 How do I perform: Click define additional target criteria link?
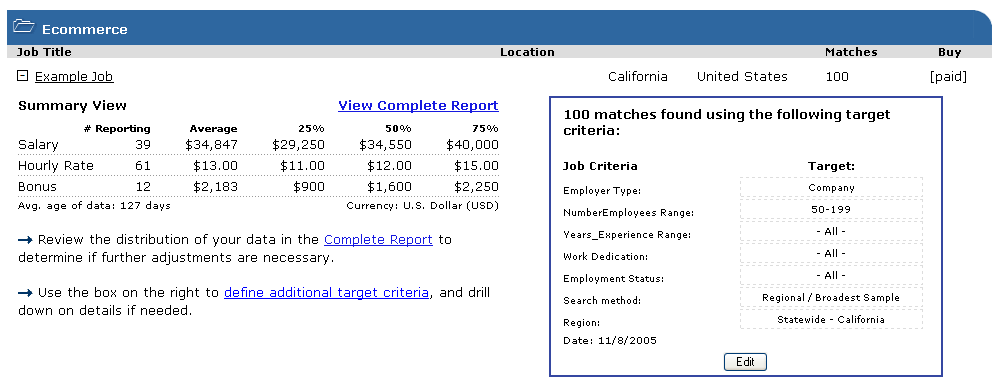pos(326,293)
